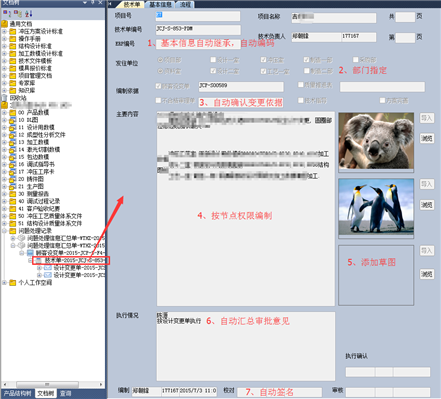The height and width of the screenshot is (399, 441).
Task: Click 浏览 button beside the penguins image
Action: (427, 205)
